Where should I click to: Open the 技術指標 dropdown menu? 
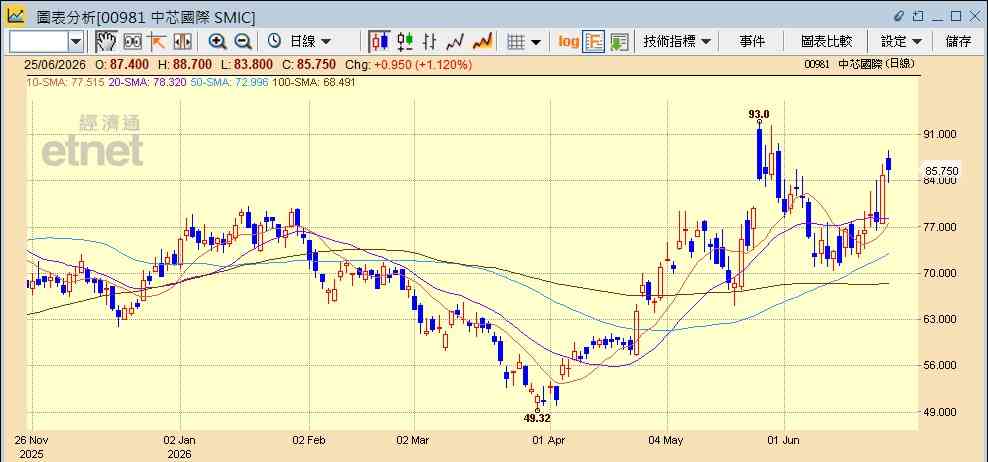677,42
